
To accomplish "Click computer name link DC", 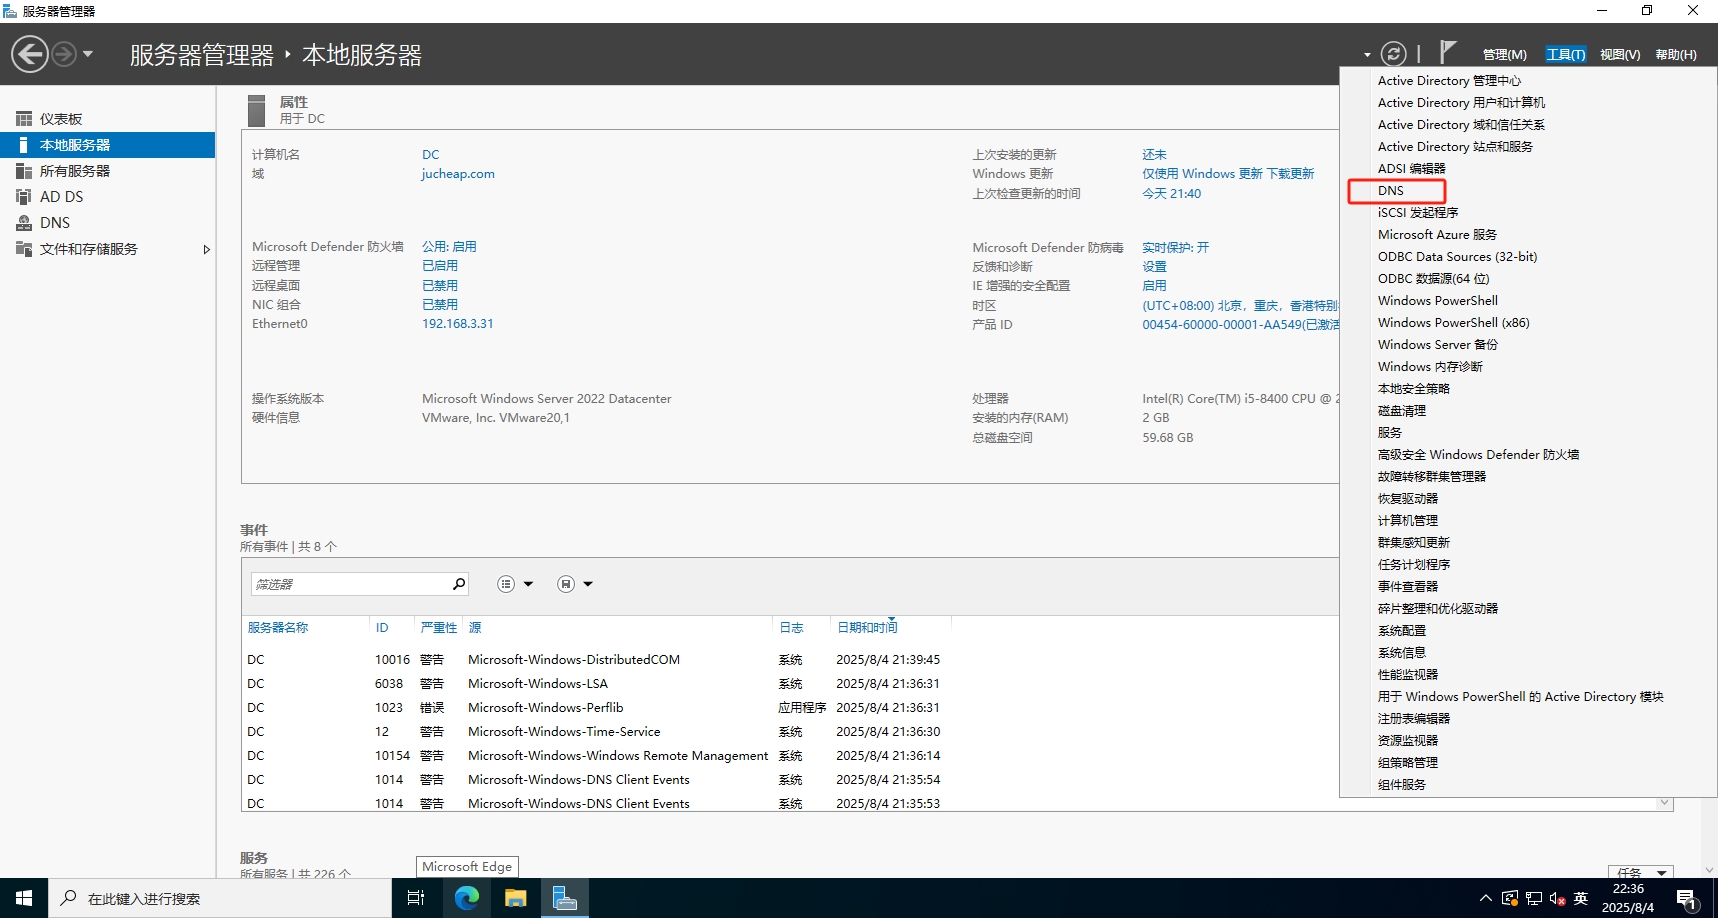I will point(431,154).
